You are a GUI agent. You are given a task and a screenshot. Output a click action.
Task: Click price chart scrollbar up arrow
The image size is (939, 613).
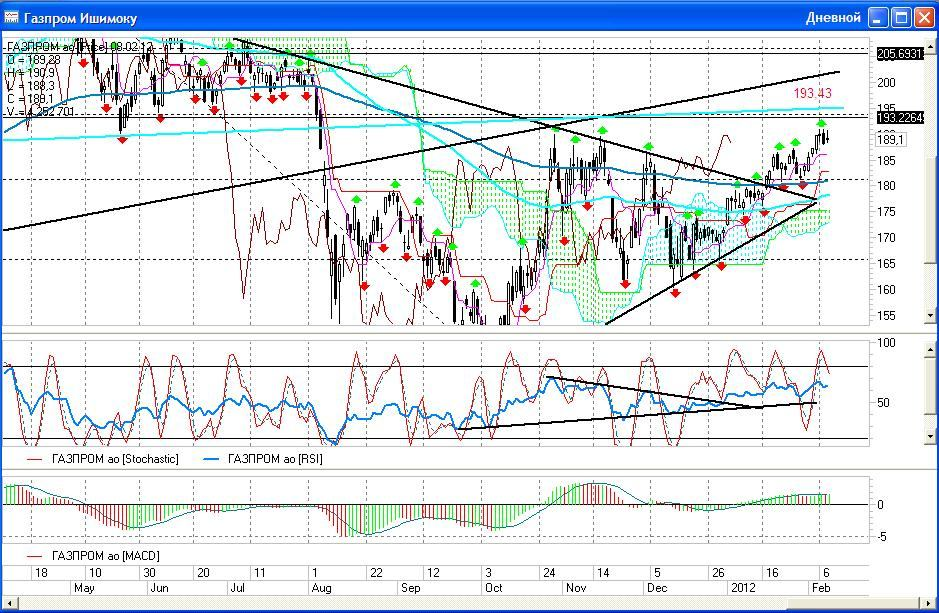[x=931, y=46]
